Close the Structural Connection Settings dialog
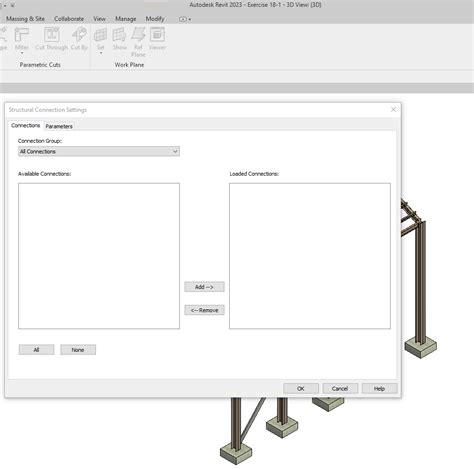 [x=393, y=109]
